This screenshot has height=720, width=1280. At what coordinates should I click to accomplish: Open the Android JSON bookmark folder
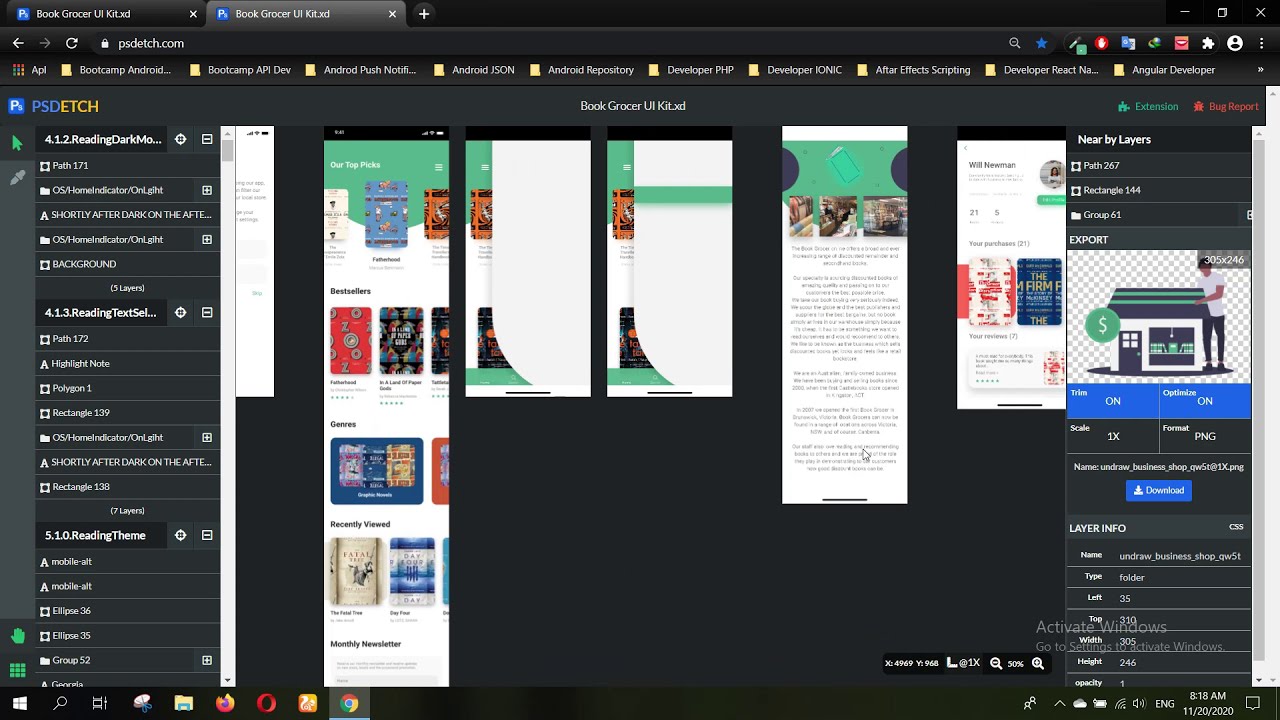[x=474, y=70]
